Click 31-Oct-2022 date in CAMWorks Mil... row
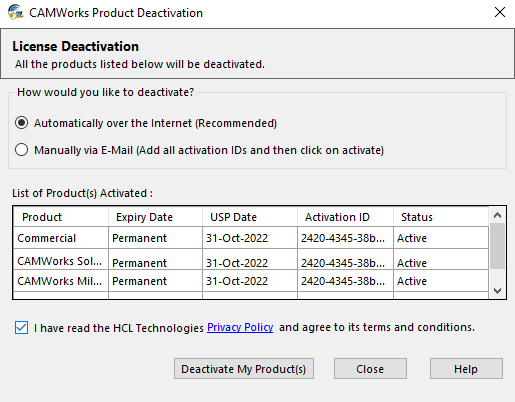 point(250,281)
